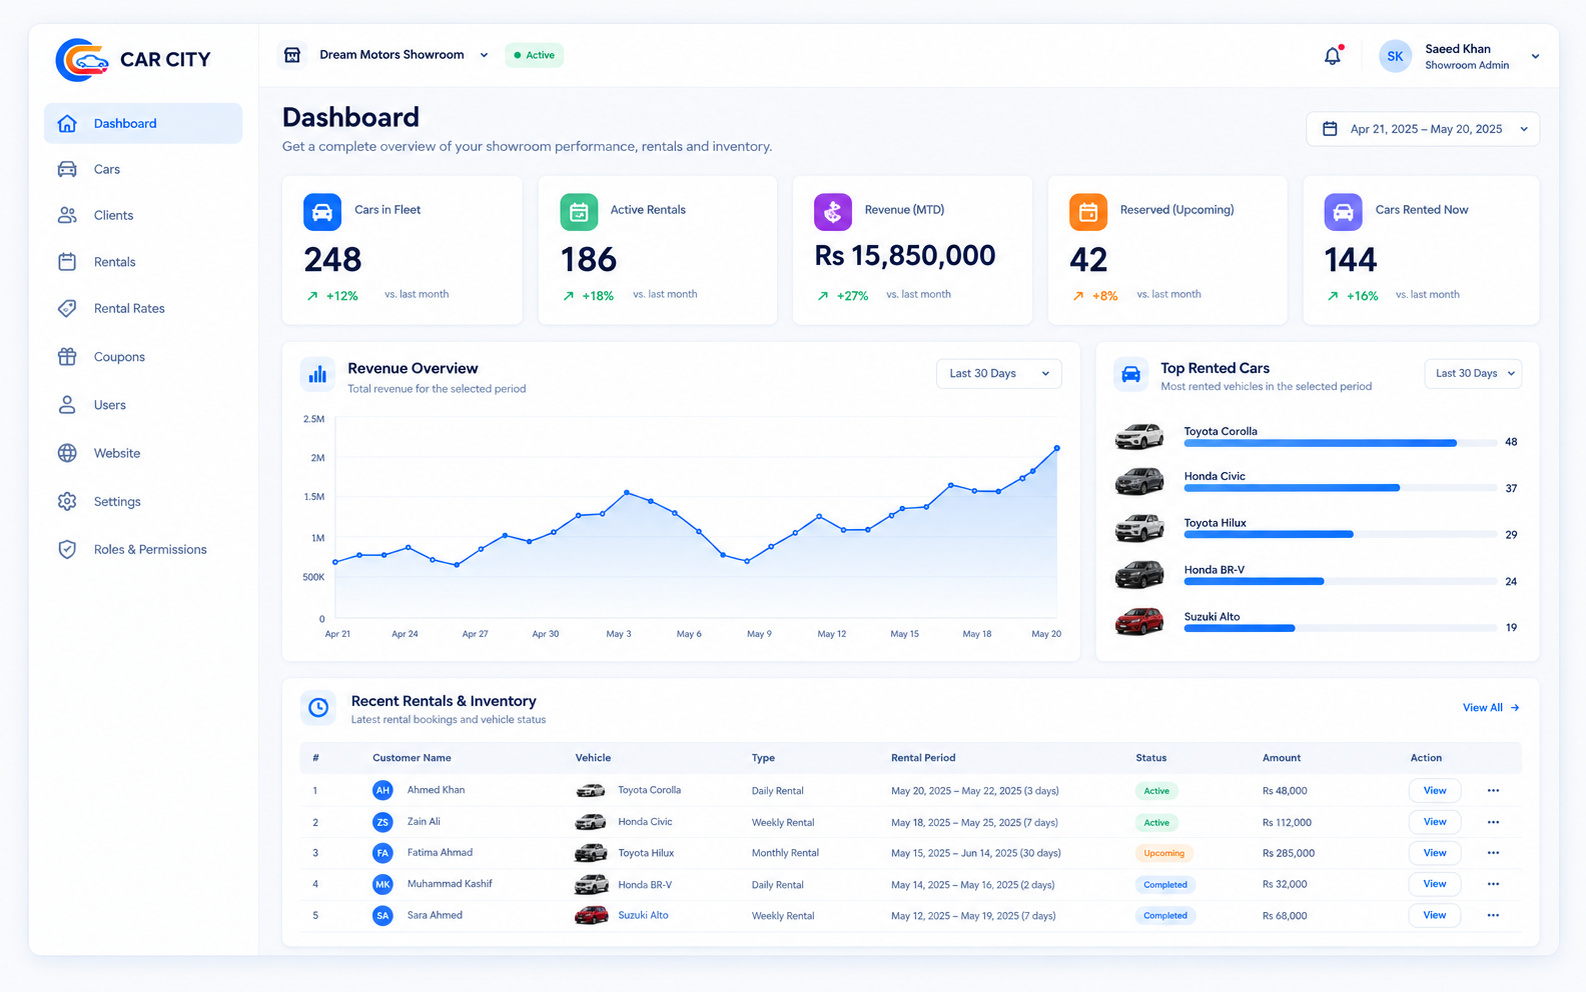Open Coupons in the sidebar
The width and height of the screenshot is (1586, 992).
pos(143,357)
